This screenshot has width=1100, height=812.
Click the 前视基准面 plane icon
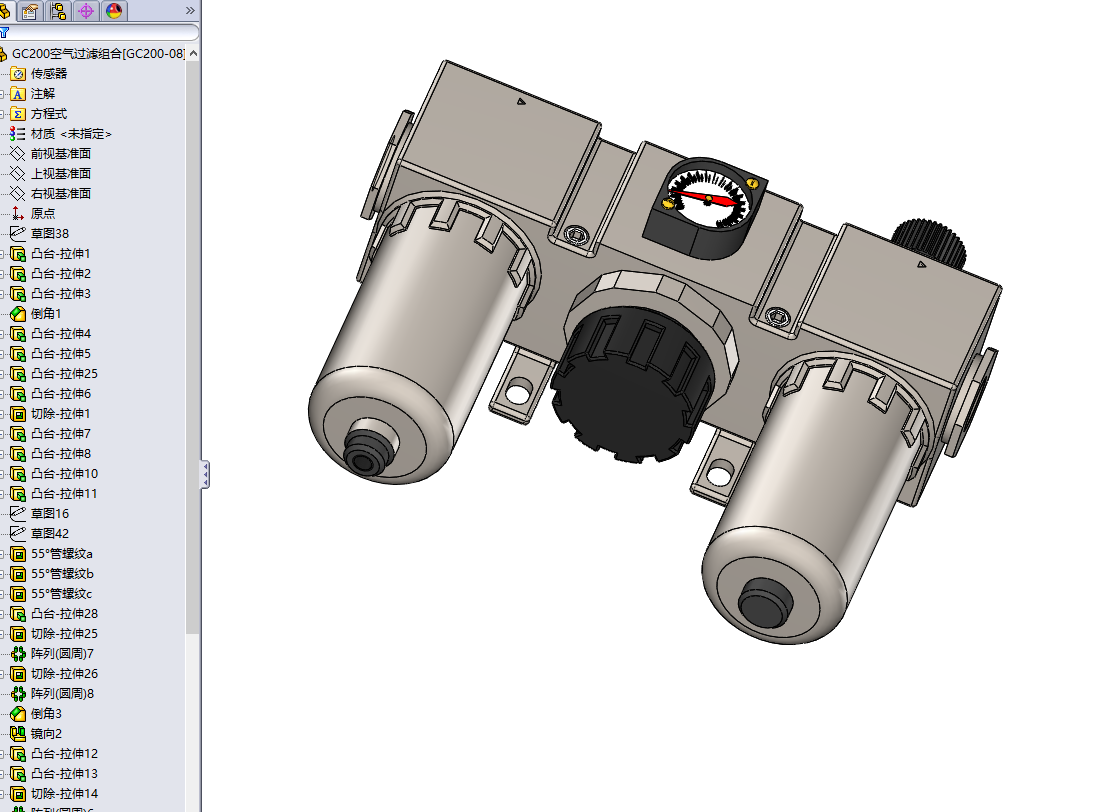(x=18, y=154)
